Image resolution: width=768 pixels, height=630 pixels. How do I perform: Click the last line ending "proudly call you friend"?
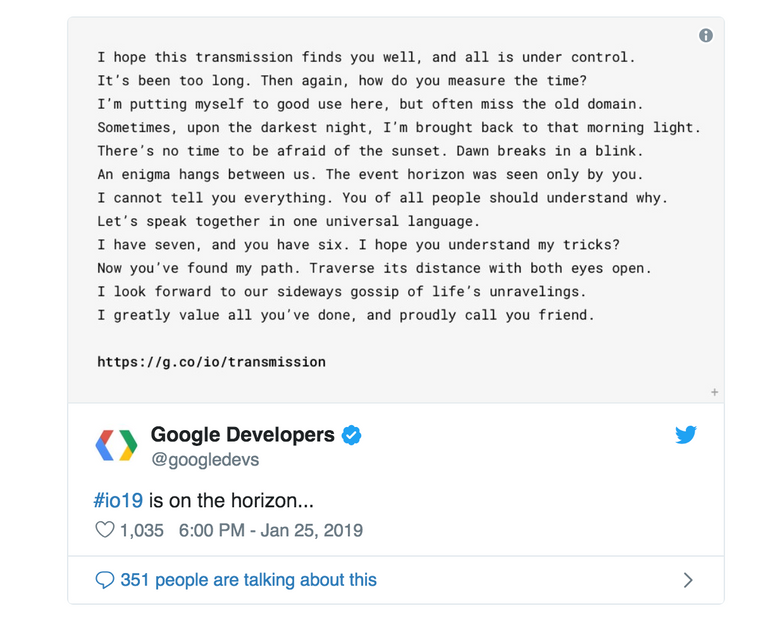click(x=345, y=315)
